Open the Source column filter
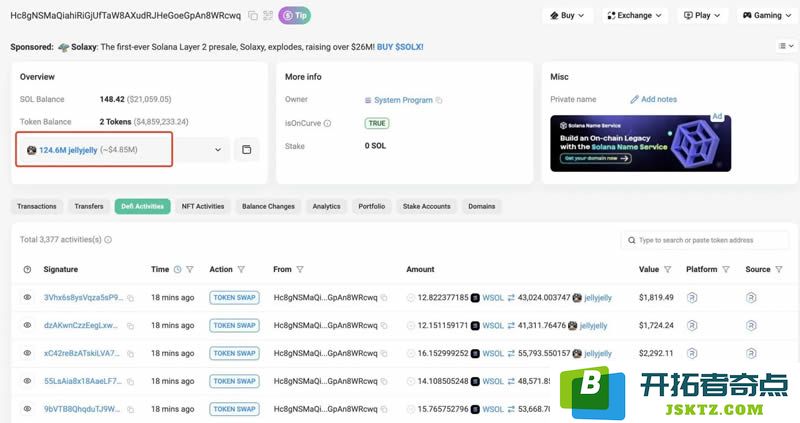The width and height of the screenshot is (800, 423). (x=779, y=269)
